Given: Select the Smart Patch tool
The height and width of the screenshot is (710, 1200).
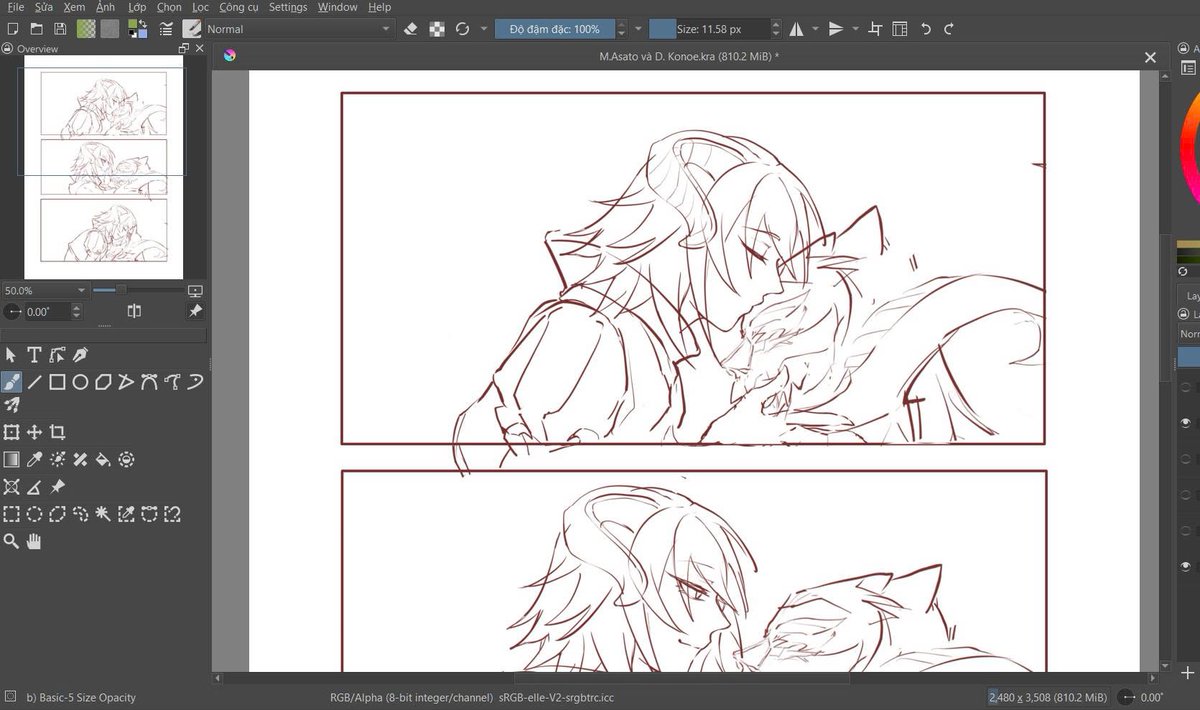Looking at the screenshot, I should click(80, 459).
